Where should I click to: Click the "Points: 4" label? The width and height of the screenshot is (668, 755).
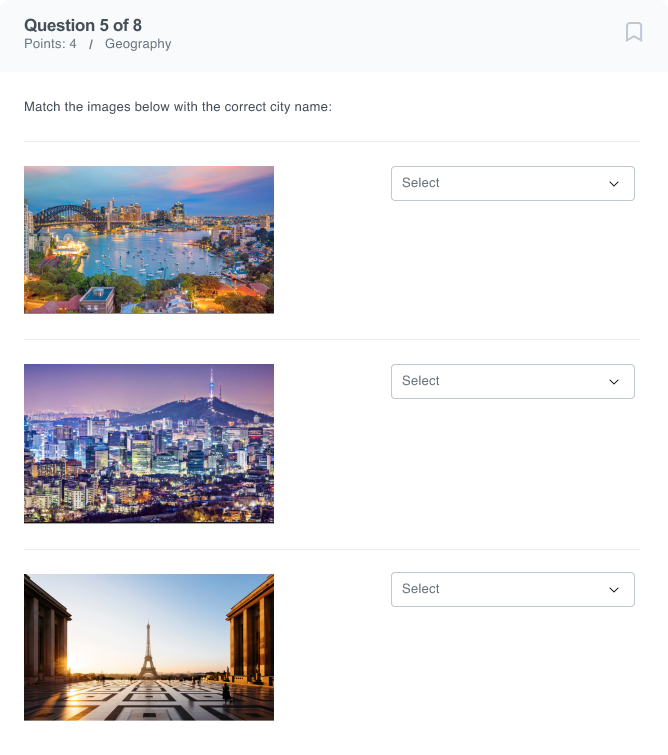(50, 44)
